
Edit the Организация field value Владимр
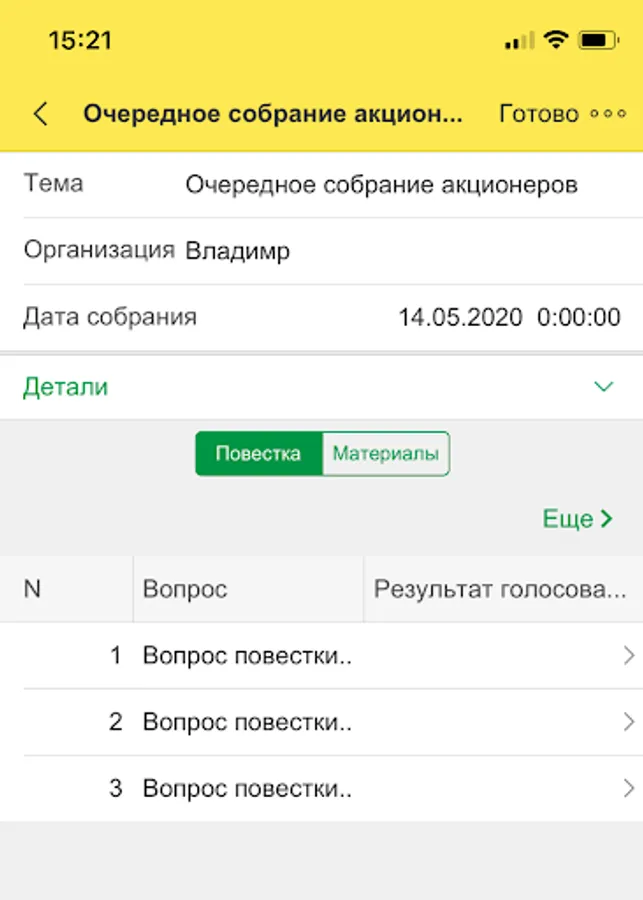click(x=238, y=251)
